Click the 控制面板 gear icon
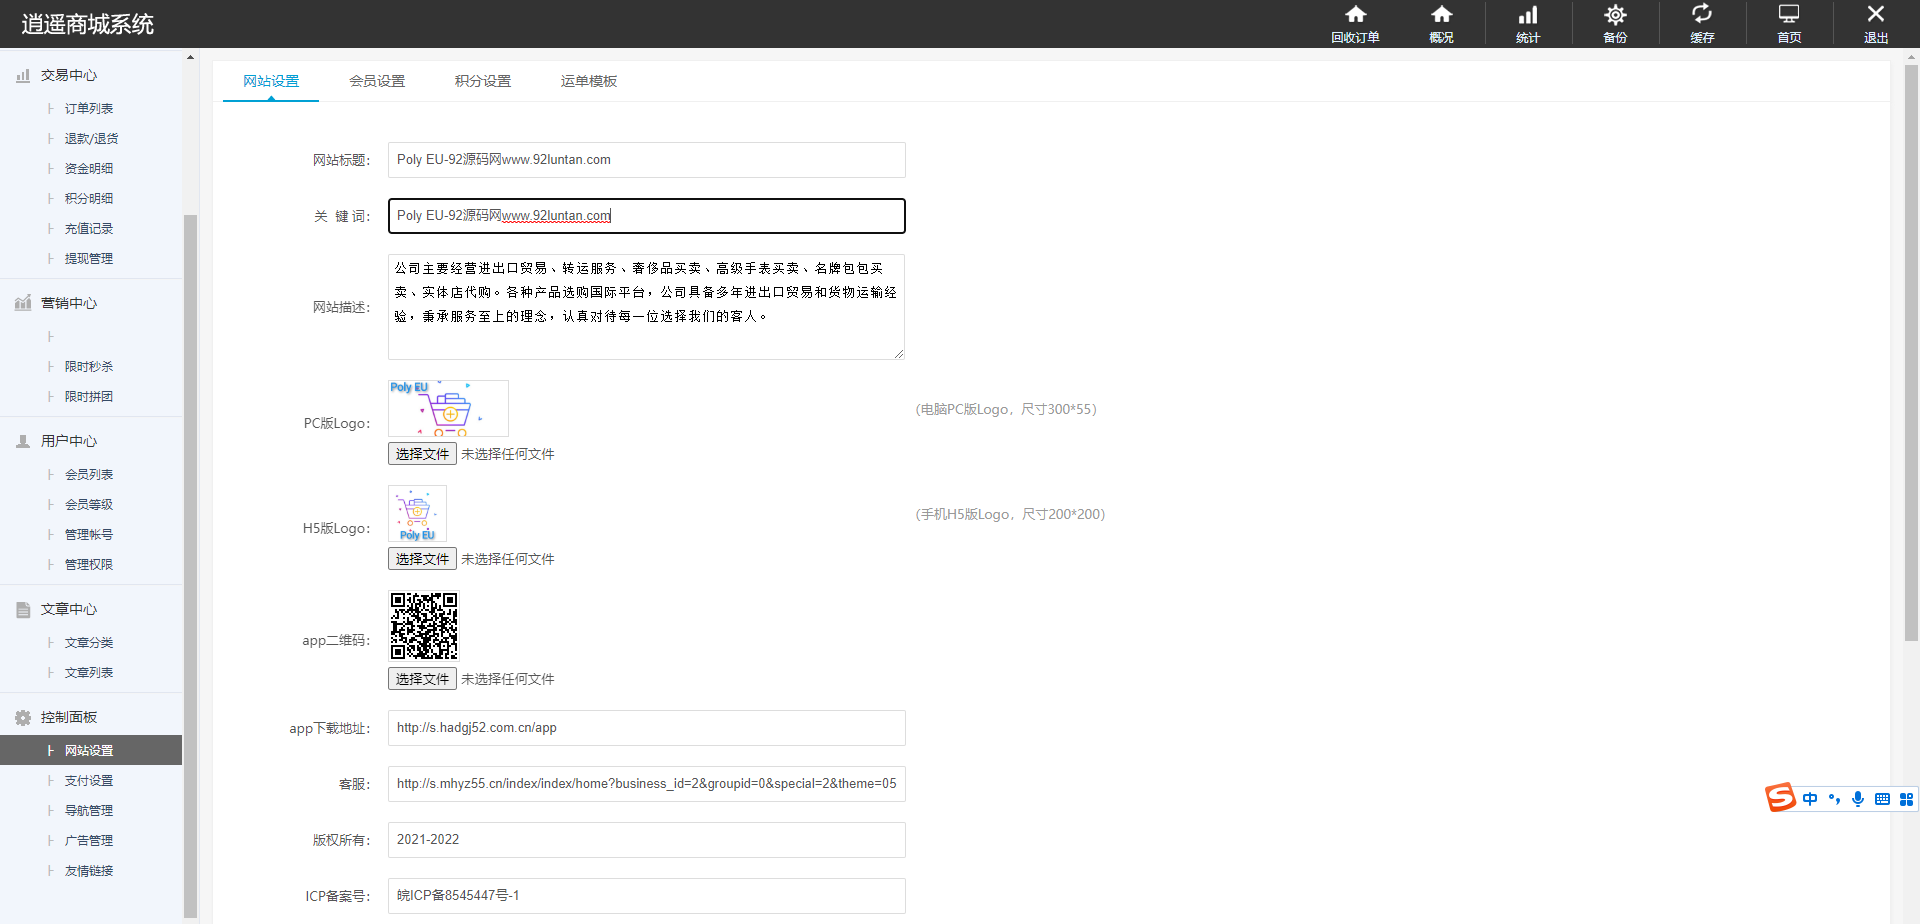Viewport: 1920px width, 924px height. (x=23, y=717)
